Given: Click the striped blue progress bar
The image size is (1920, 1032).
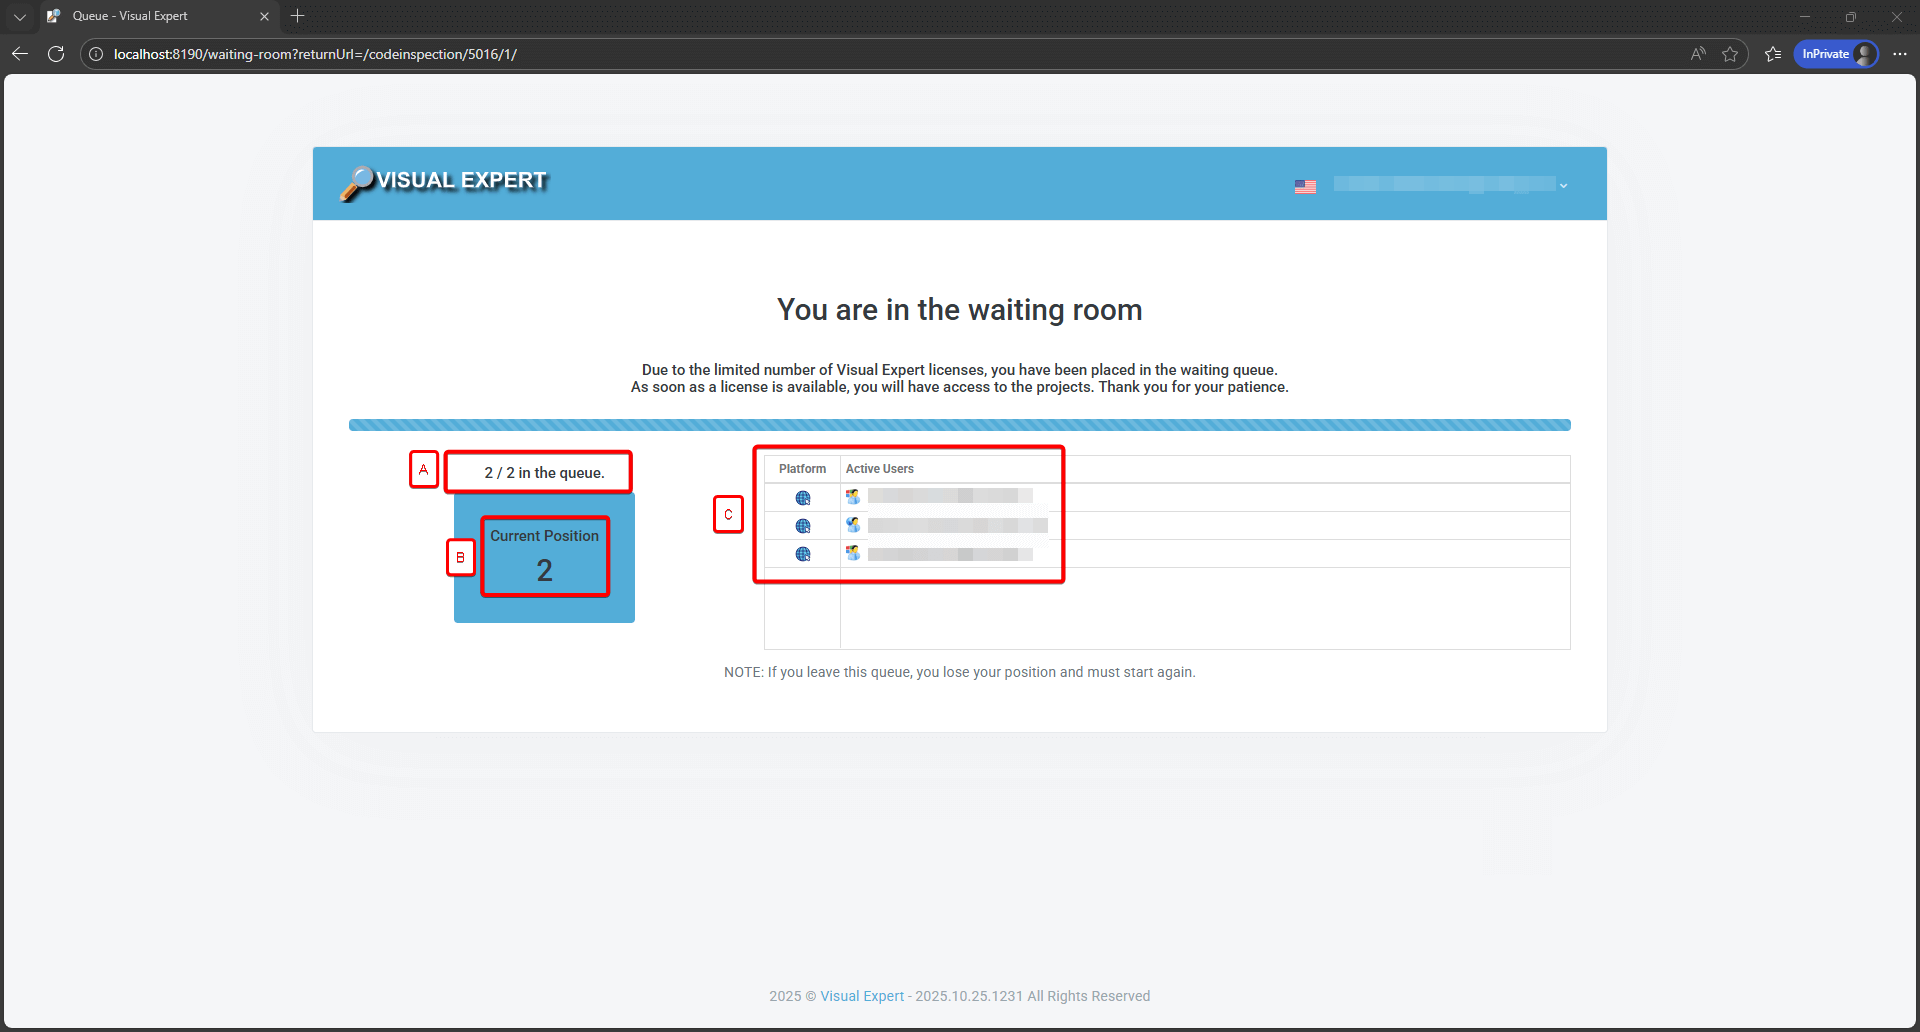Looking at the screenshot, I should pyautogui.click(x=959, y=424).
